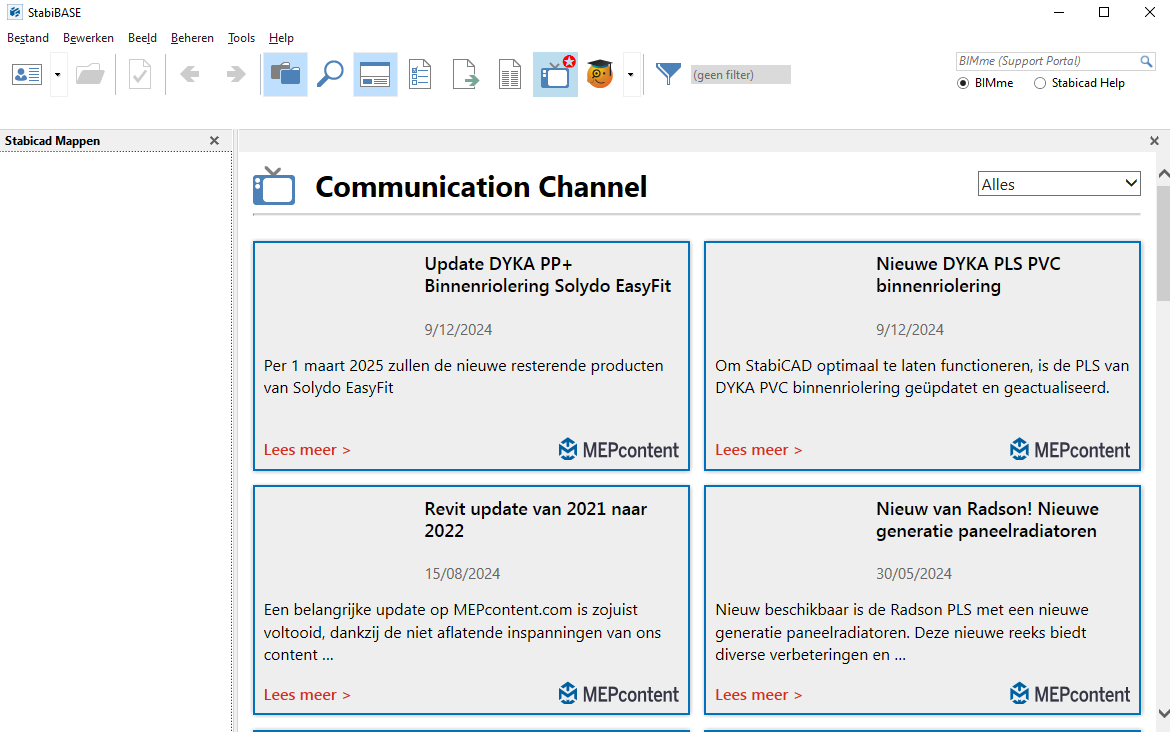This screenshot has height=732, width=1170.
Task: Select the BIMme radio button
Action: pyautogui.click(x=963, y=83)
